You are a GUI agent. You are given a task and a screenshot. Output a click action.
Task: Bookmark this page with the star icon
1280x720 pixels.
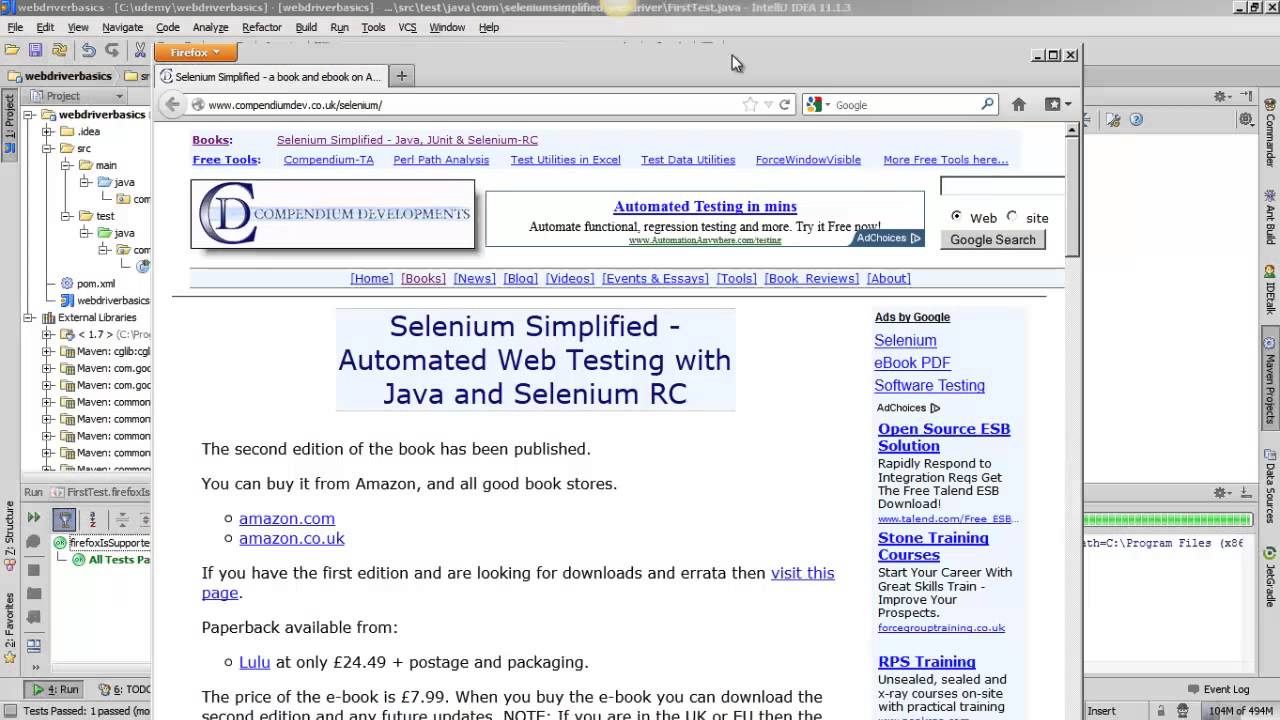tap(750, 104)
